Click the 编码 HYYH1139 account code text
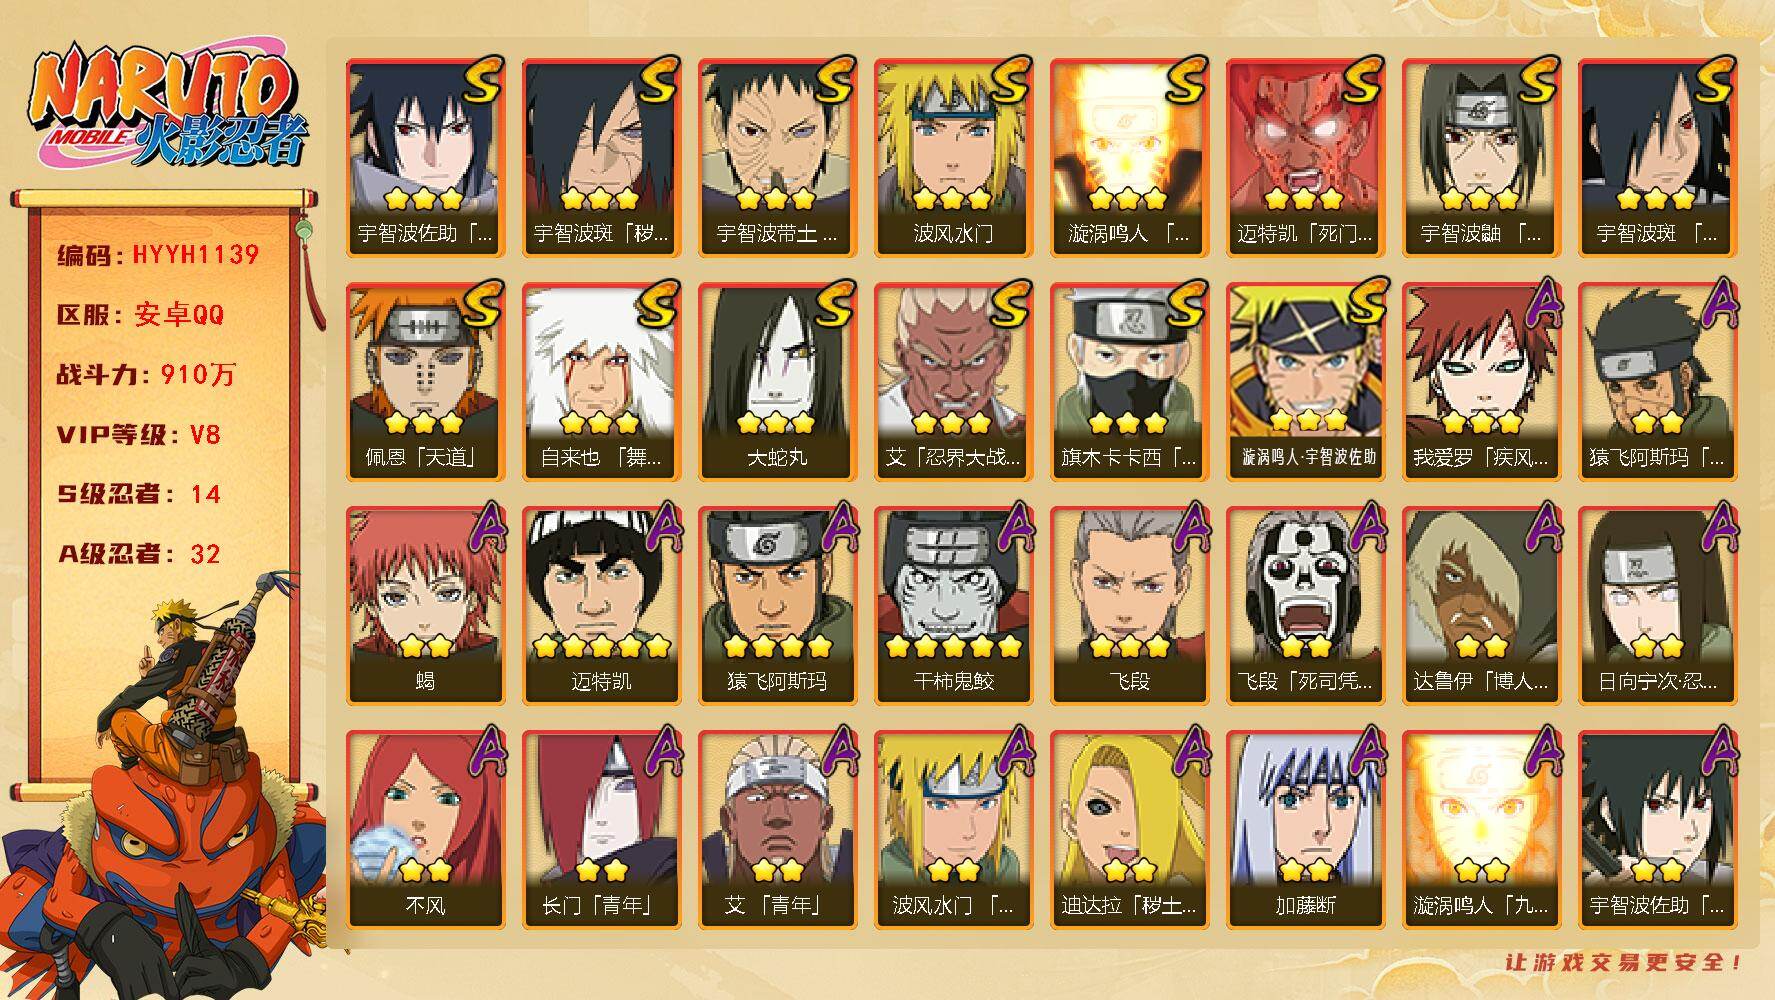This screenshot has height=1000, width=1775. coord(158,255)
